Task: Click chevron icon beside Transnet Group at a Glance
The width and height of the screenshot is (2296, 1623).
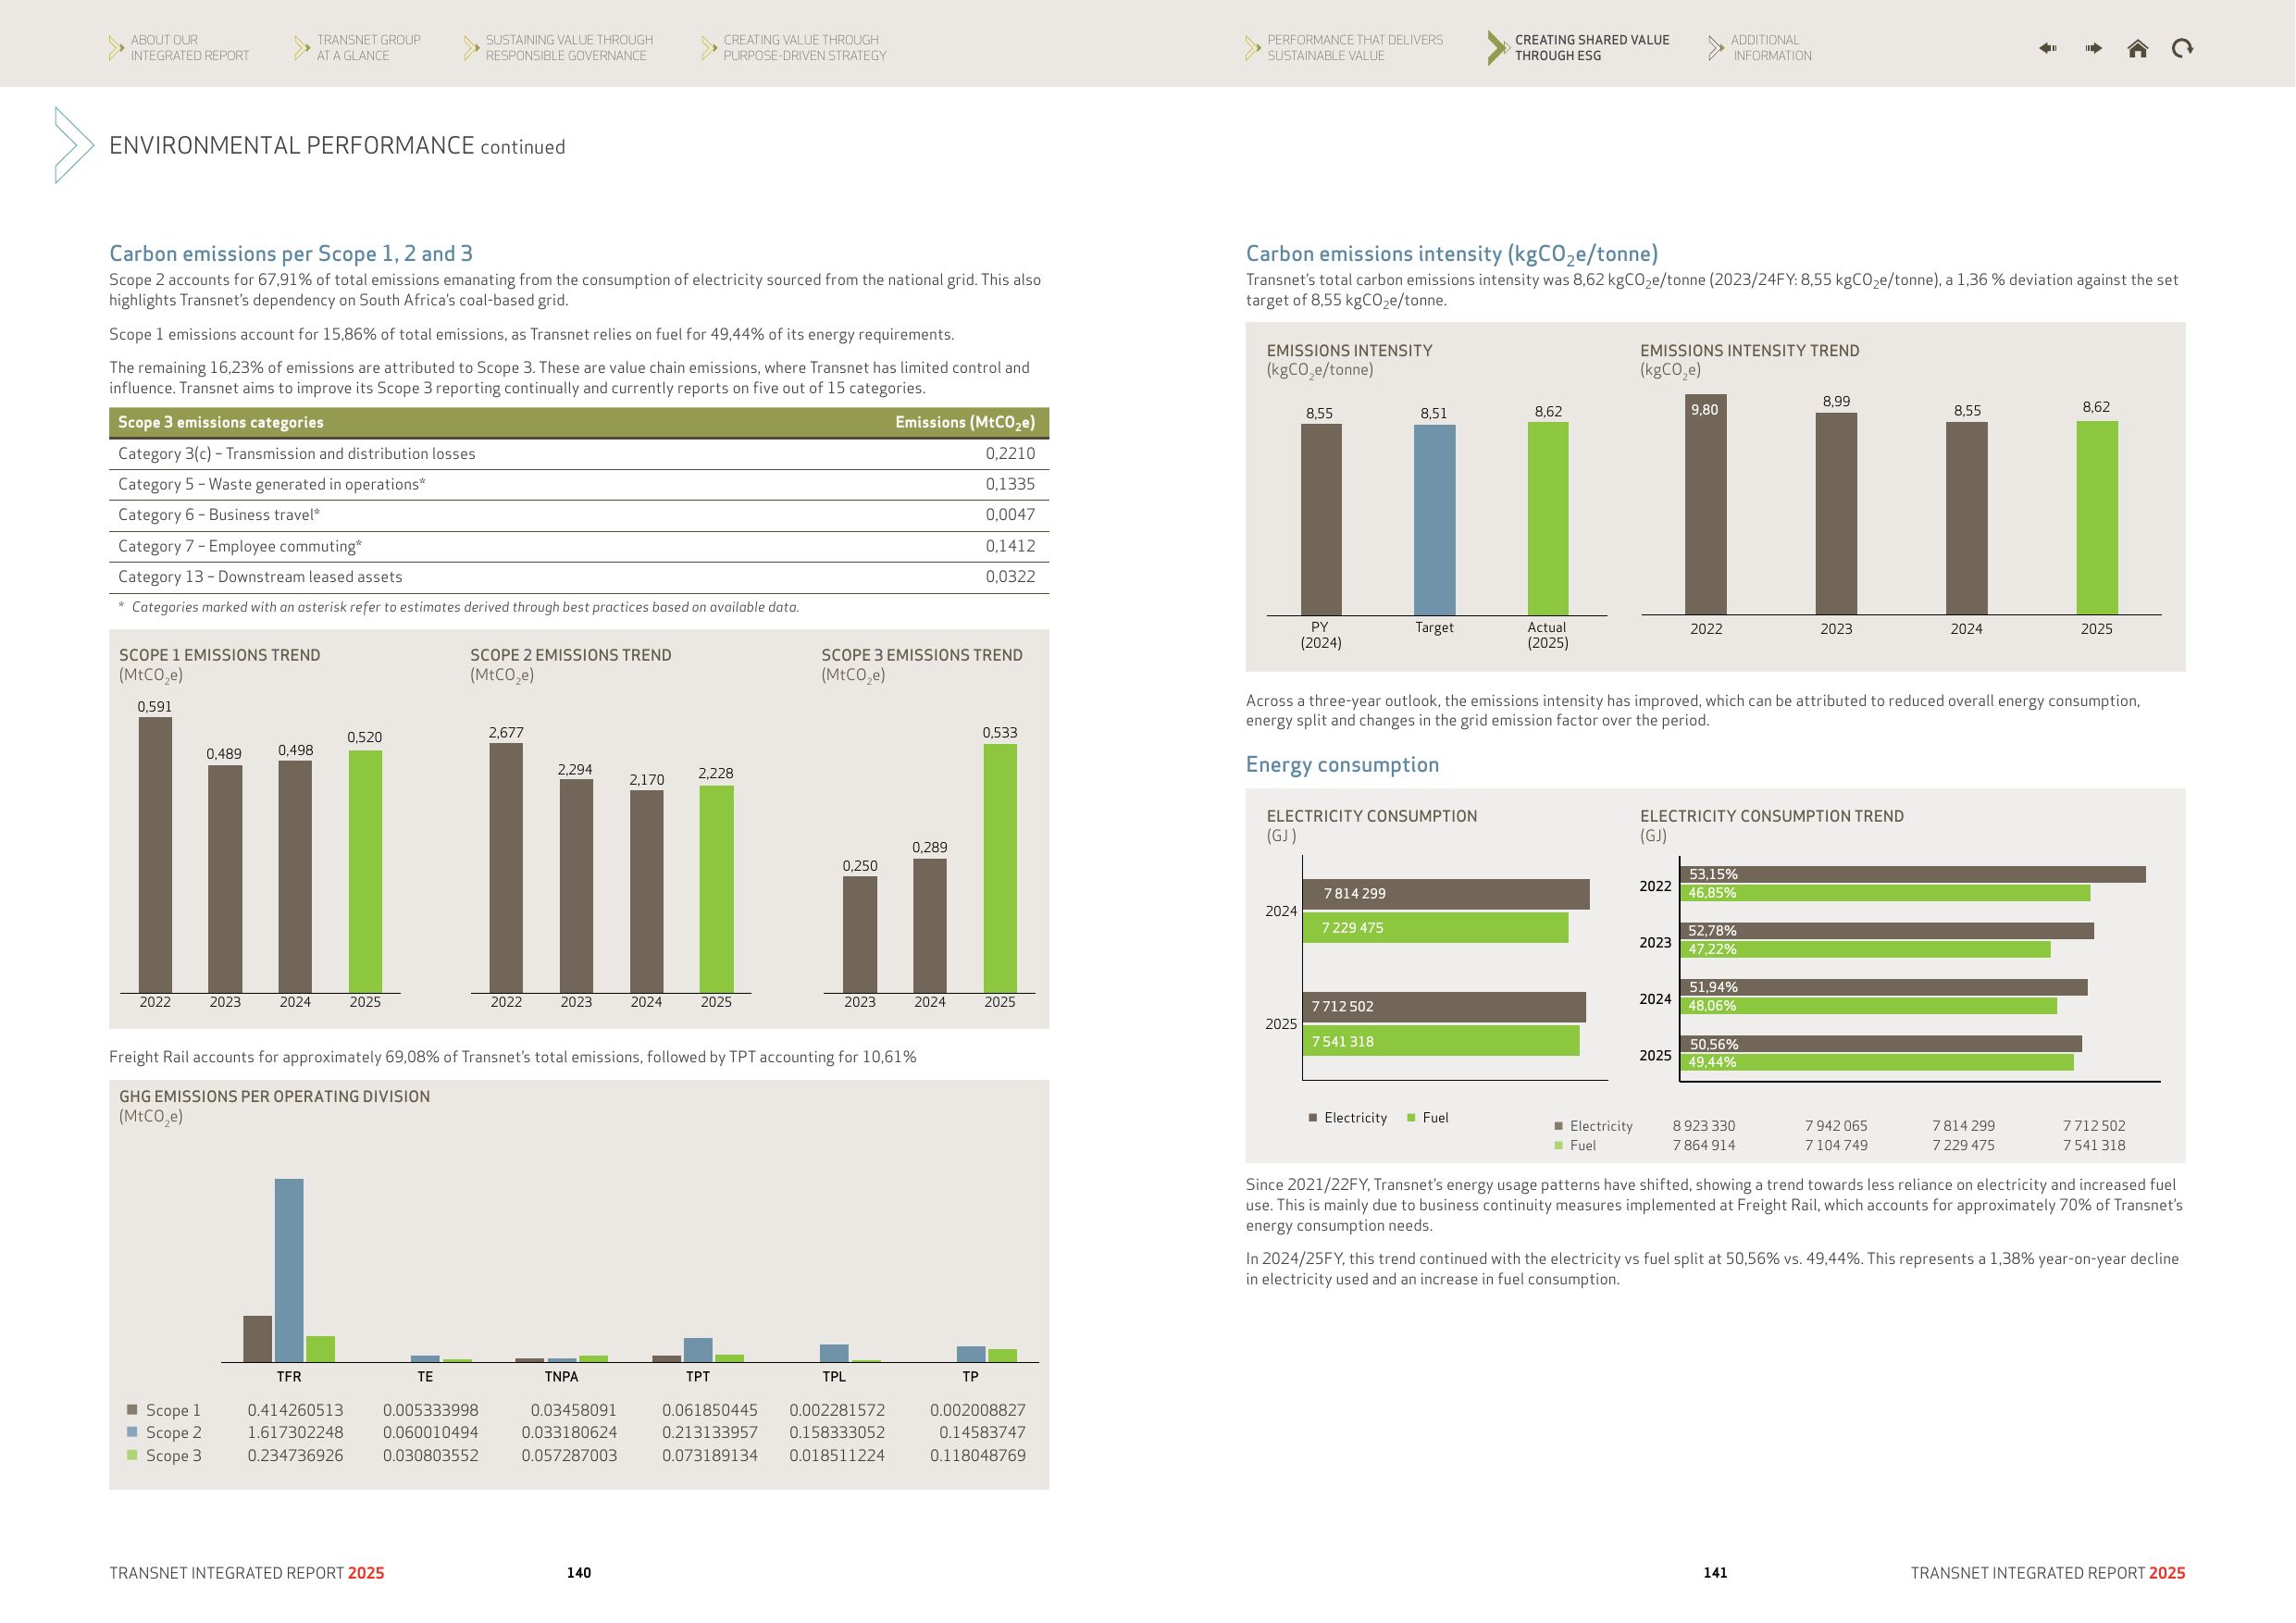Action: (302, 48)
